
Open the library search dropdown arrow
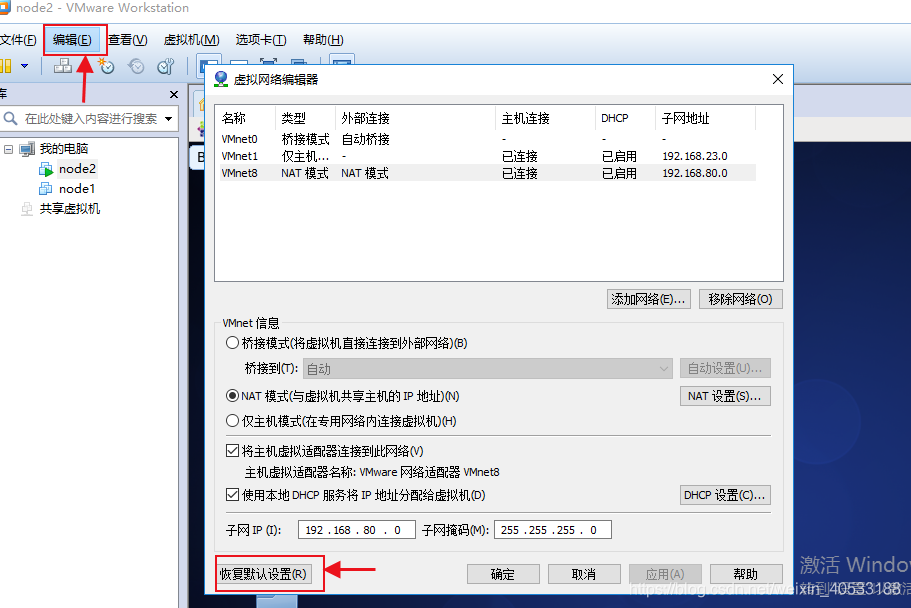pyautogui.click(x=168, y=119)
